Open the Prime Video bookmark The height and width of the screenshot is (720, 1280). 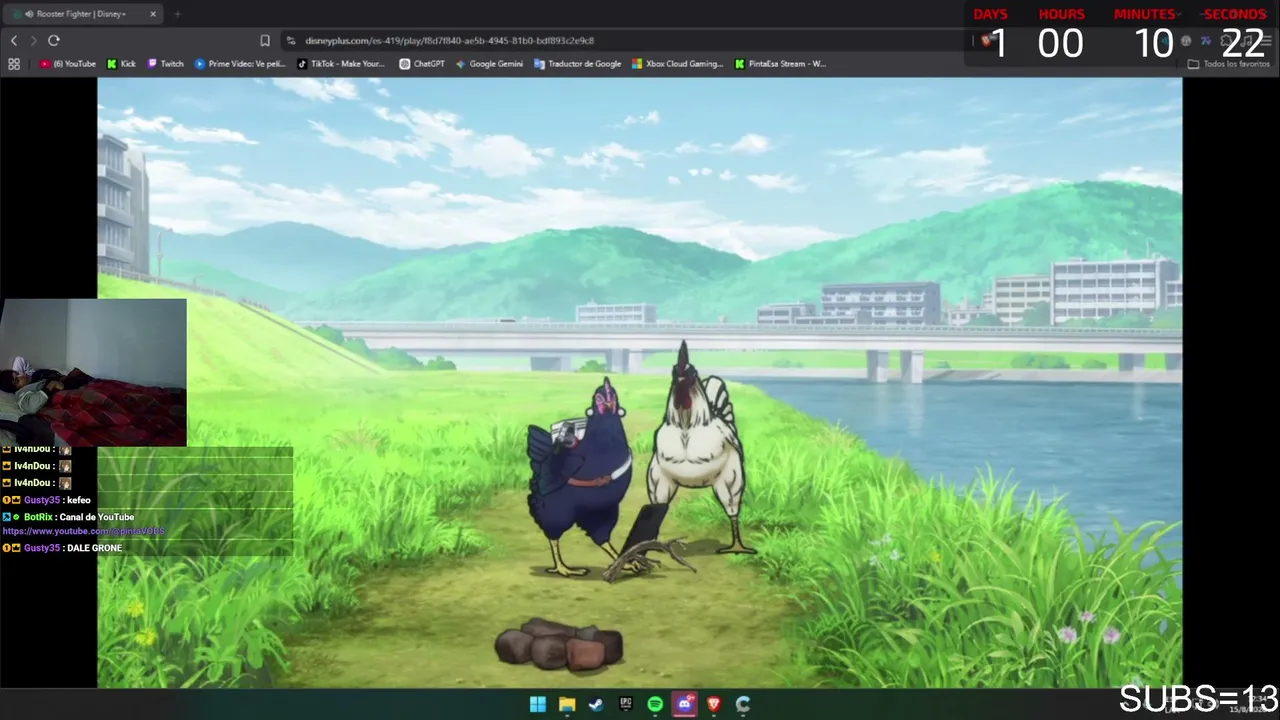pos(240,64)
